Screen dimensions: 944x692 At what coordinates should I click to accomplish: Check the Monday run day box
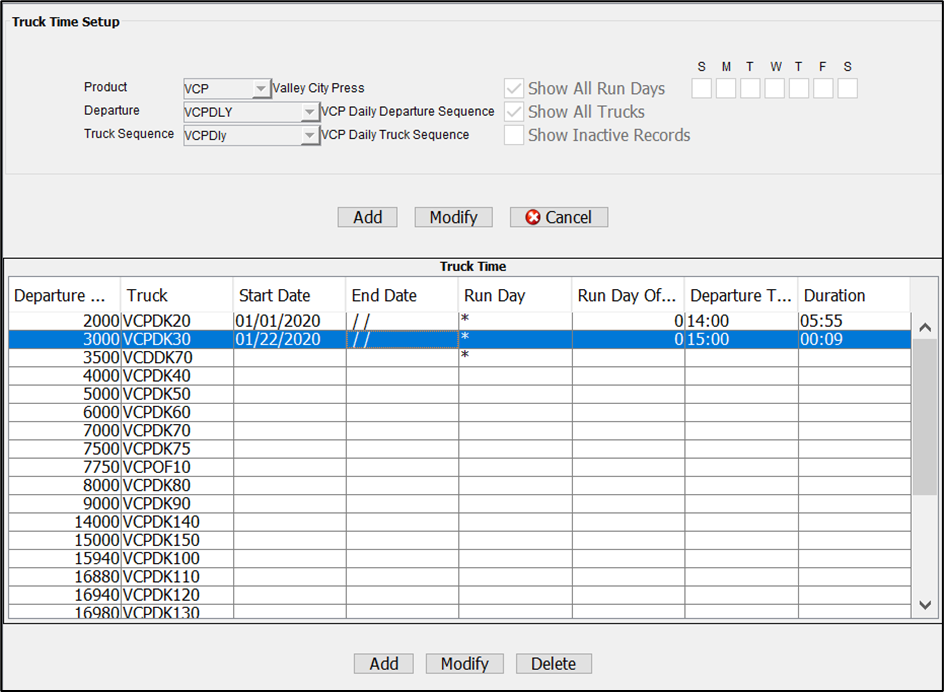point(726,88)
